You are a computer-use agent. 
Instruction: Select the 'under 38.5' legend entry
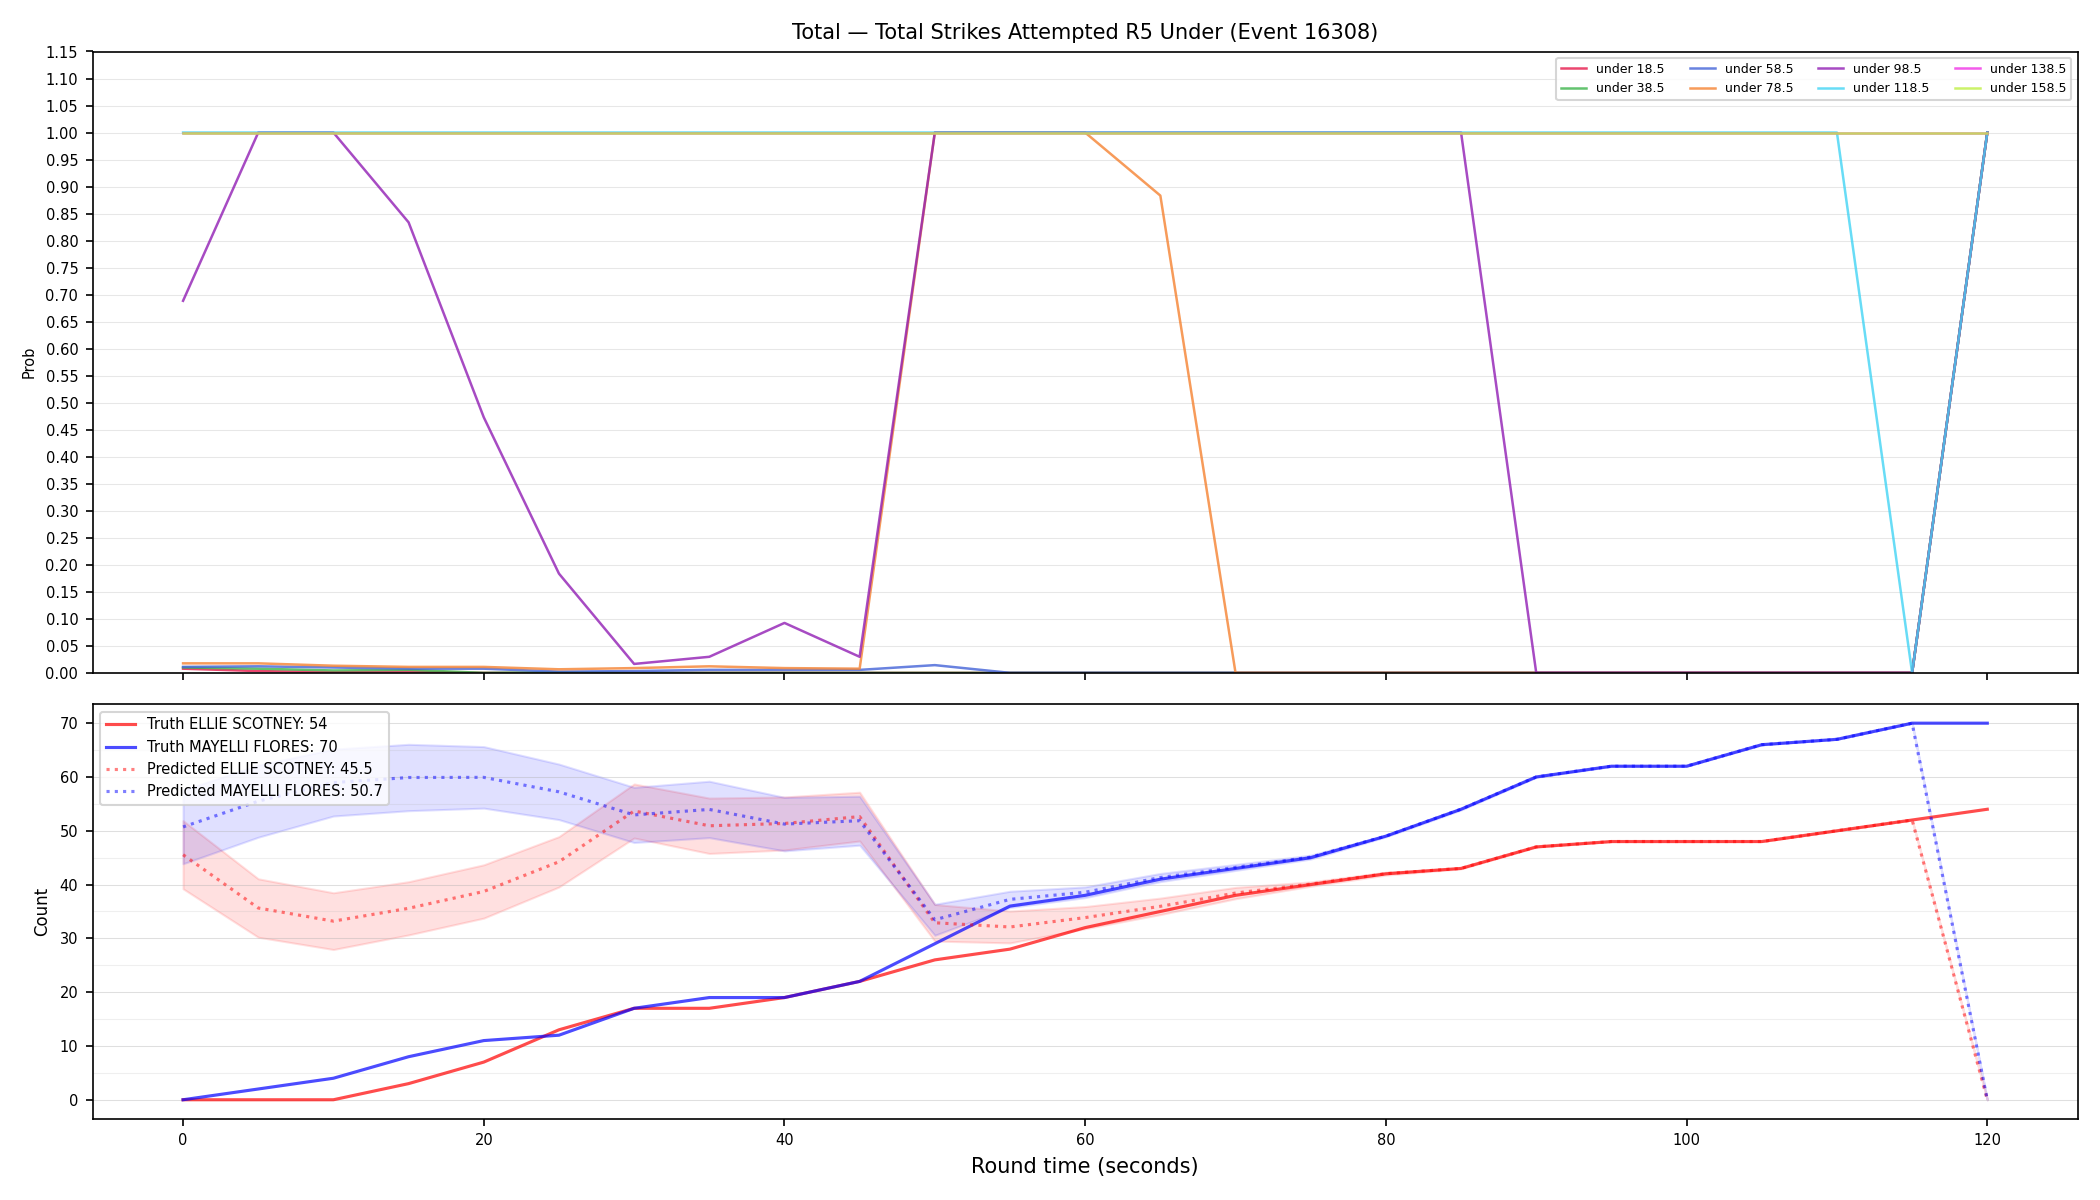point(1612,88)
